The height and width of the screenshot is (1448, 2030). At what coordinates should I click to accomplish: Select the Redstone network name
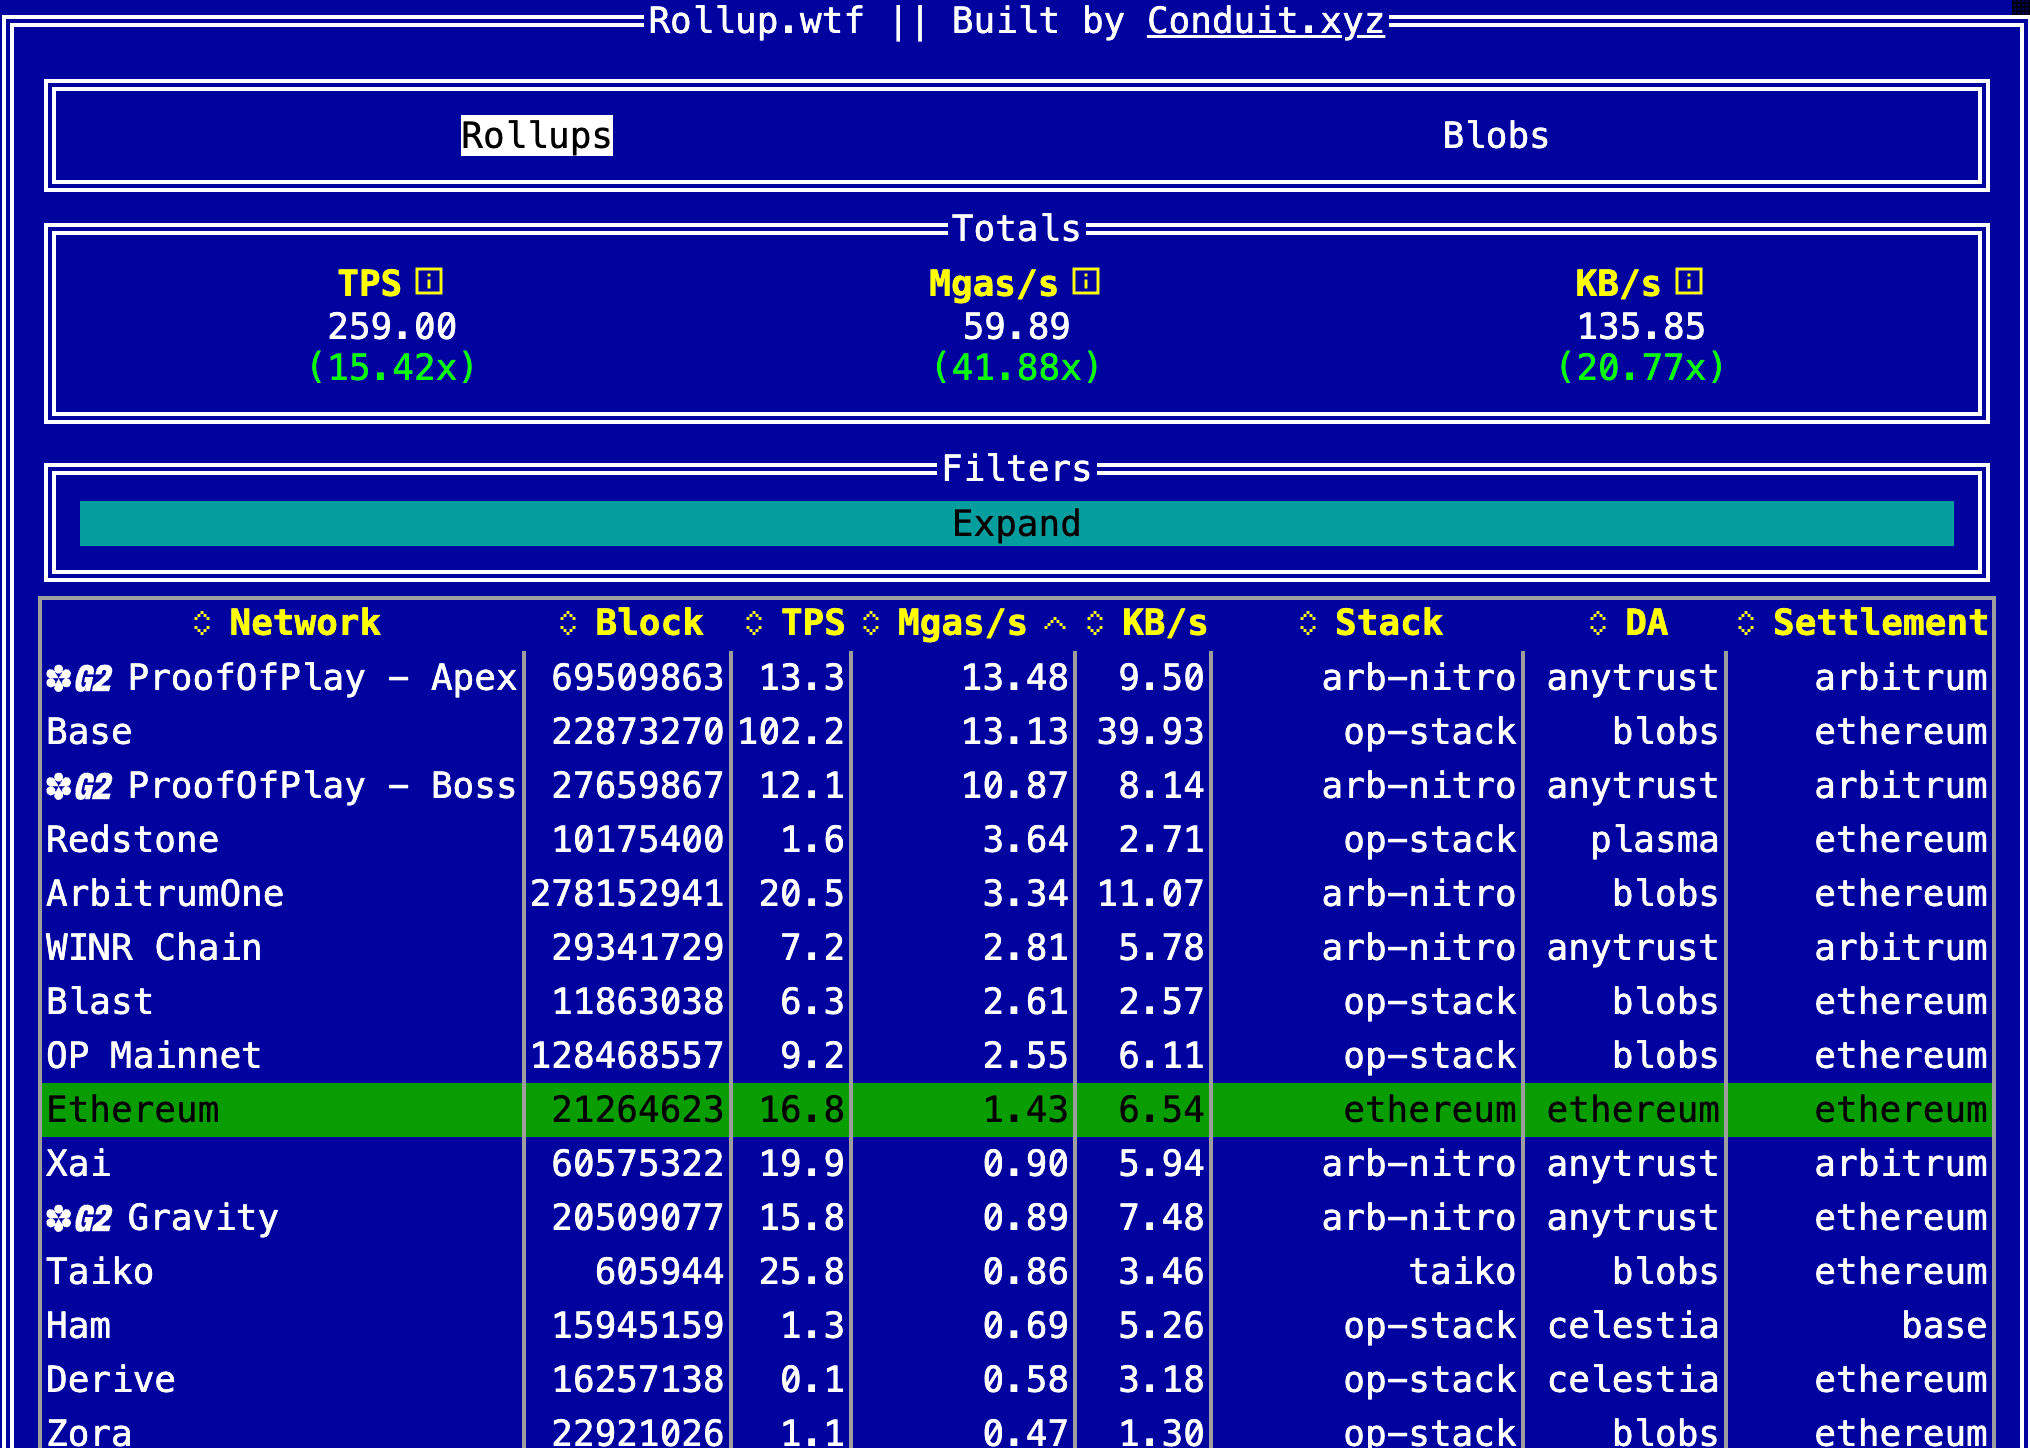click(132, 840)
